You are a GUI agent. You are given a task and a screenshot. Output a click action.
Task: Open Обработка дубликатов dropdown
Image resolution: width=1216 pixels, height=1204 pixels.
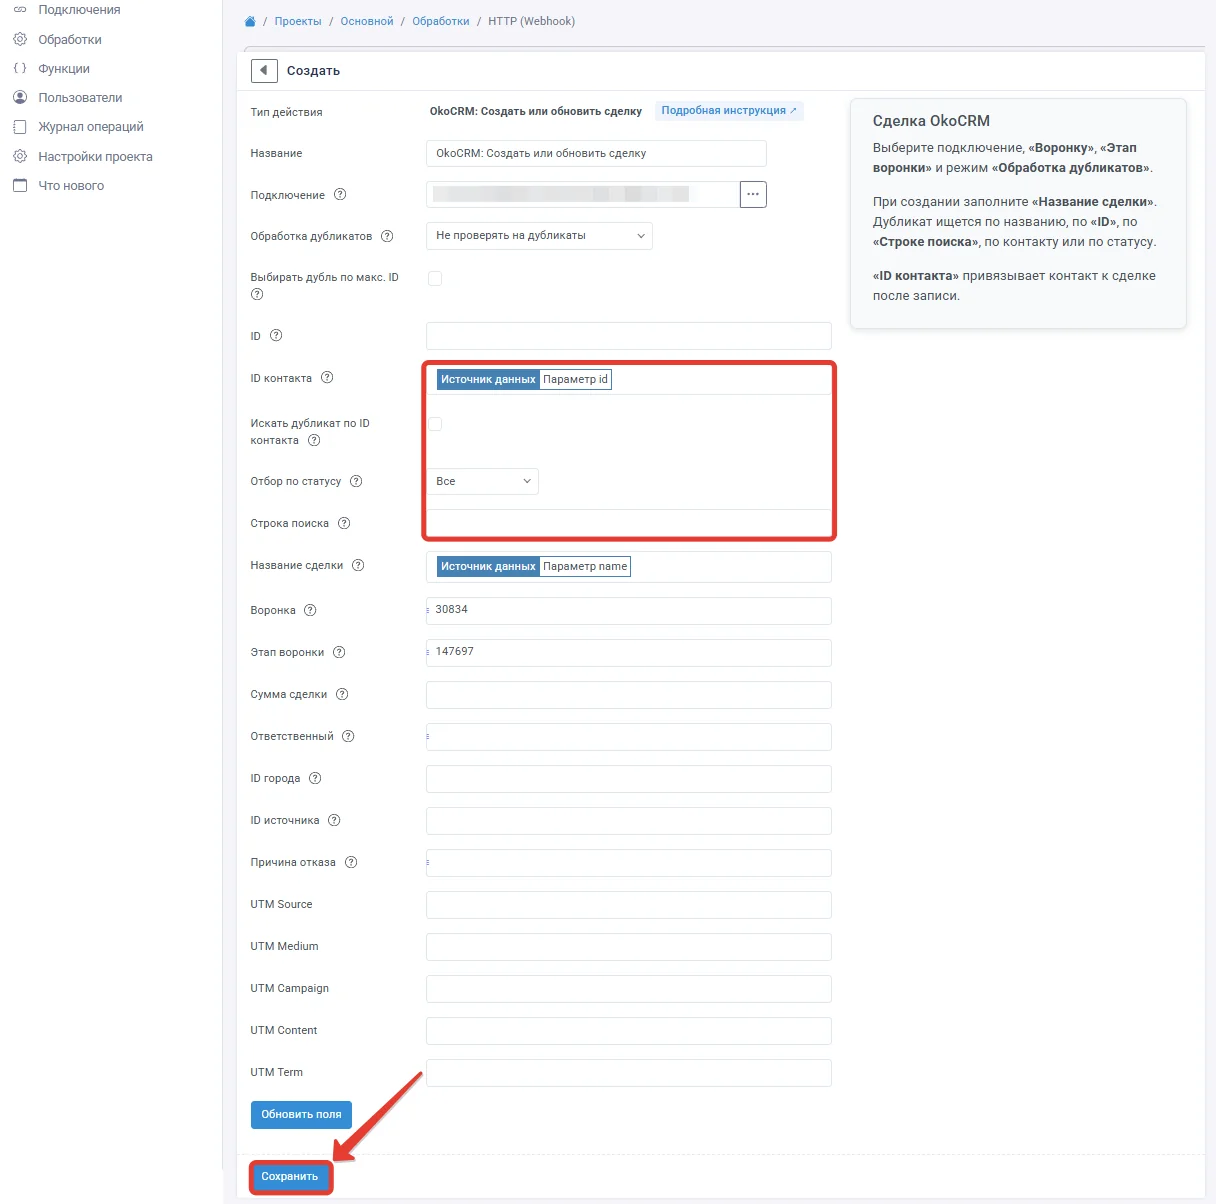pos(539,236)
